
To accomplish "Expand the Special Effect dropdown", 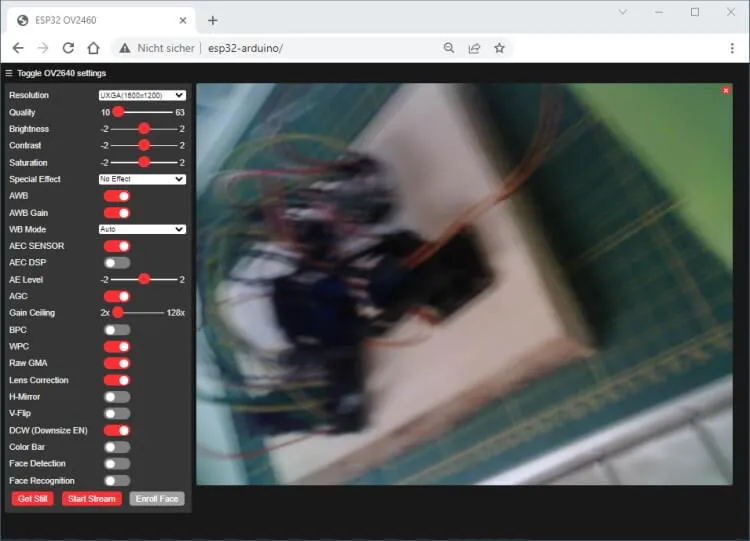I will pos(142,179).
